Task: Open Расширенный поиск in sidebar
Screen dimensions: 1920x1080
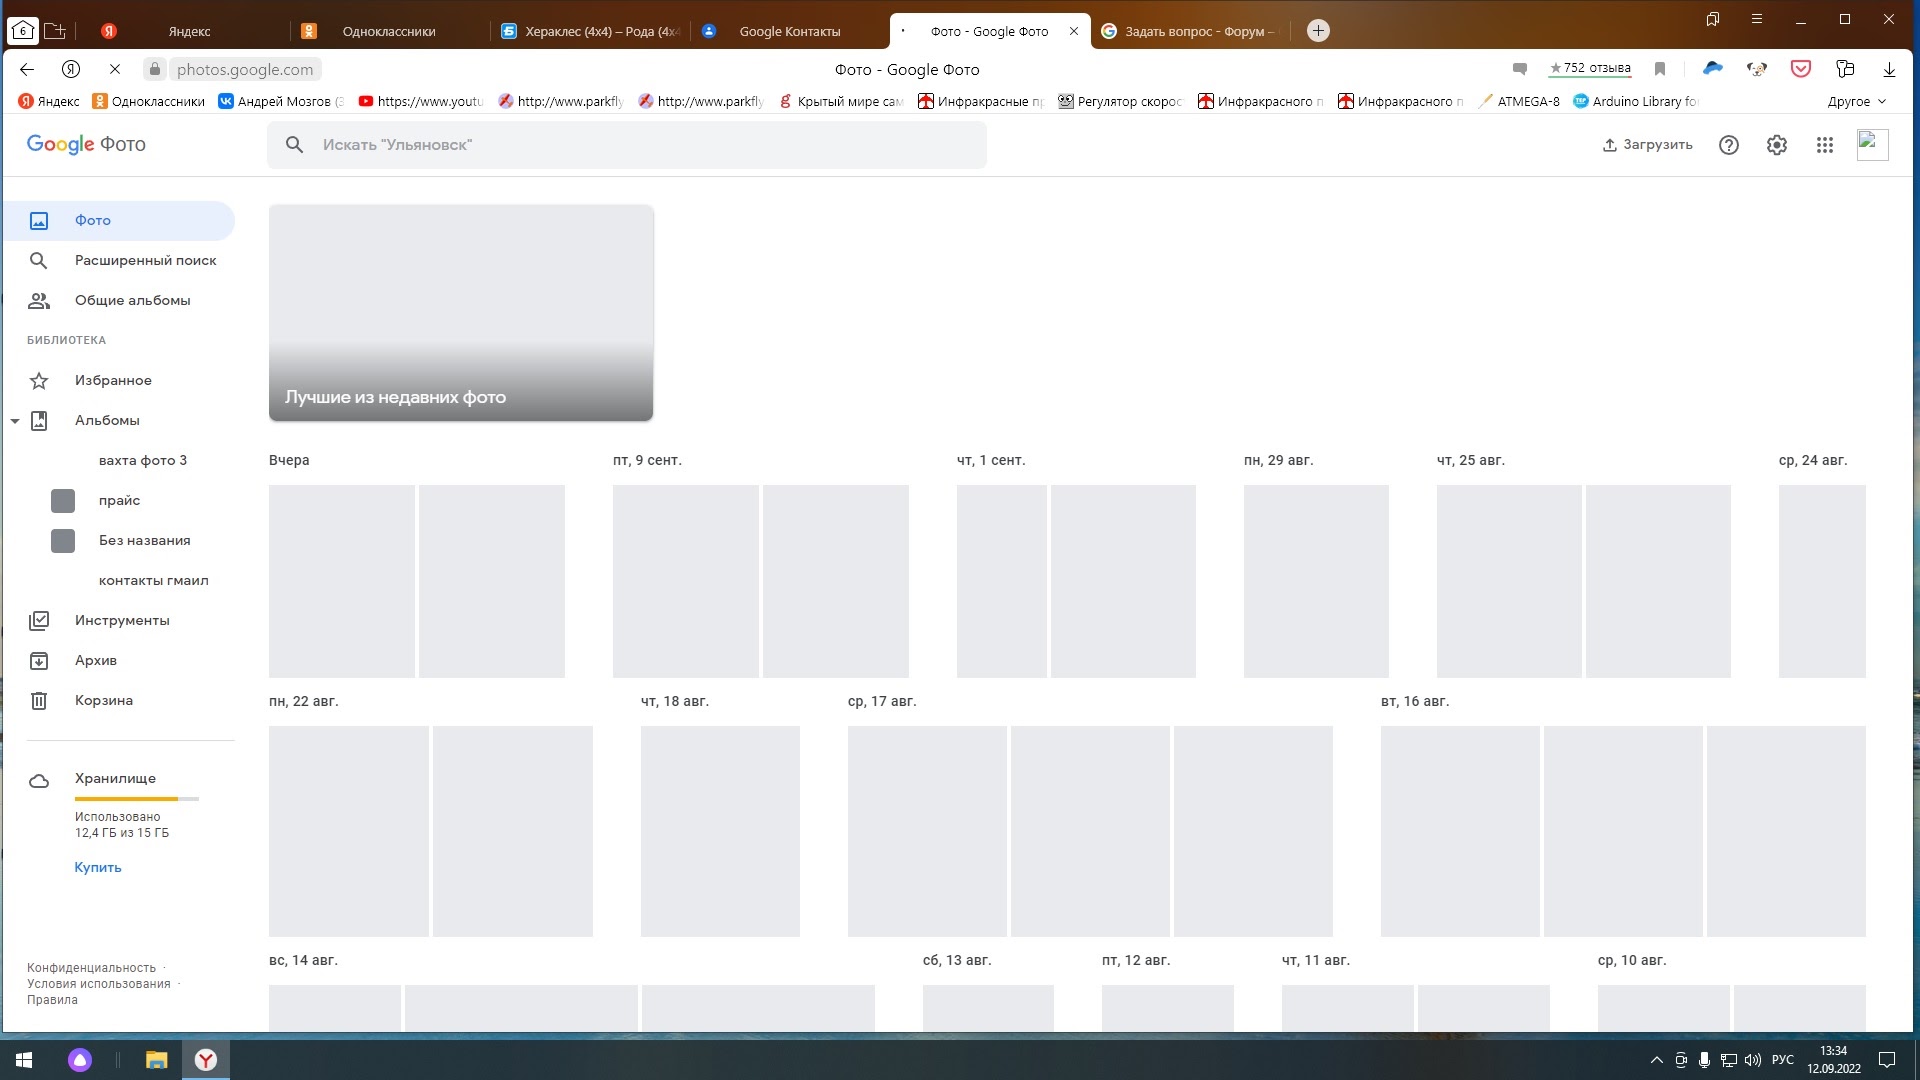Action: (x=118, y=260)
